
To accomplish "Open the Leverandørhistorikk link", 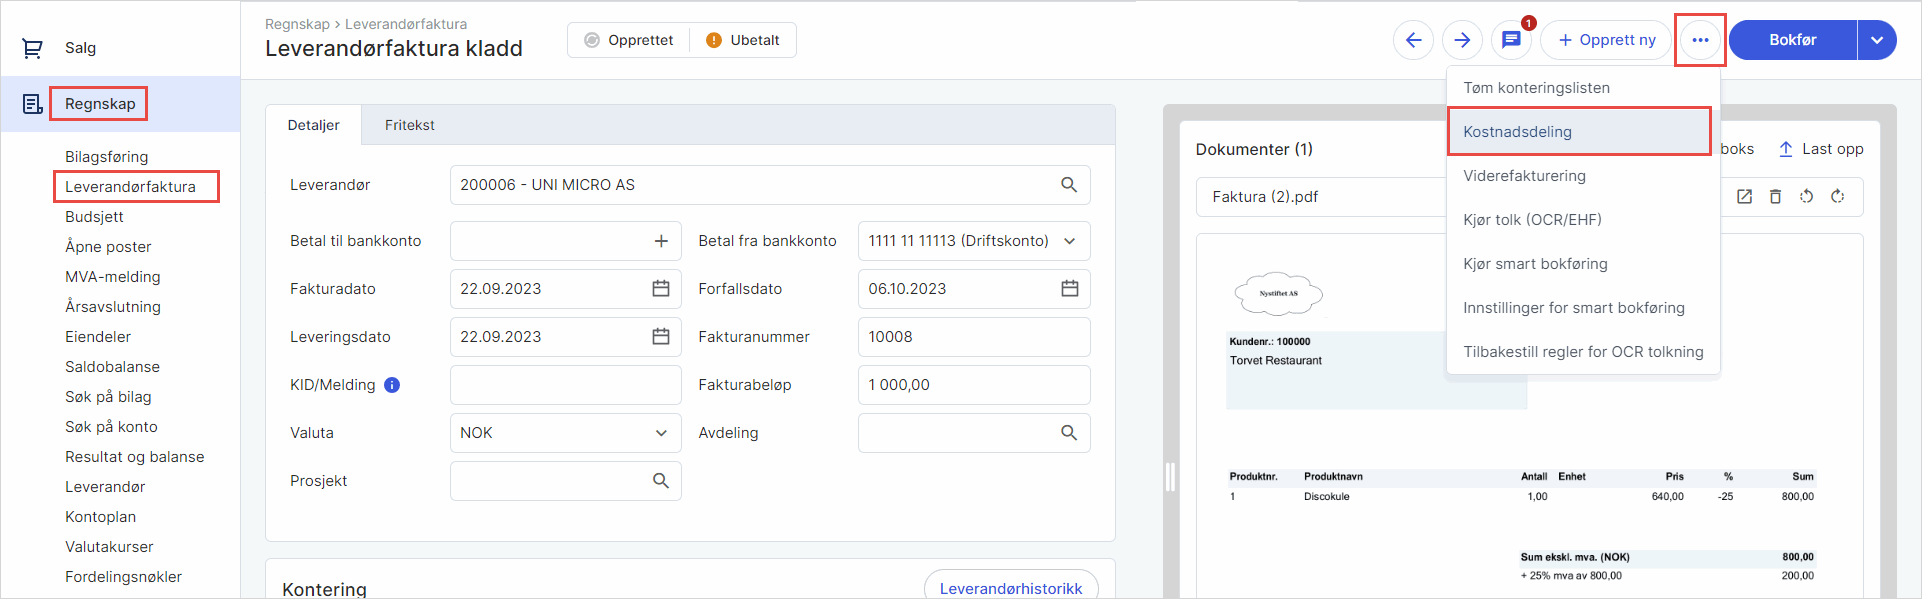I will [x=1010, y=588].
